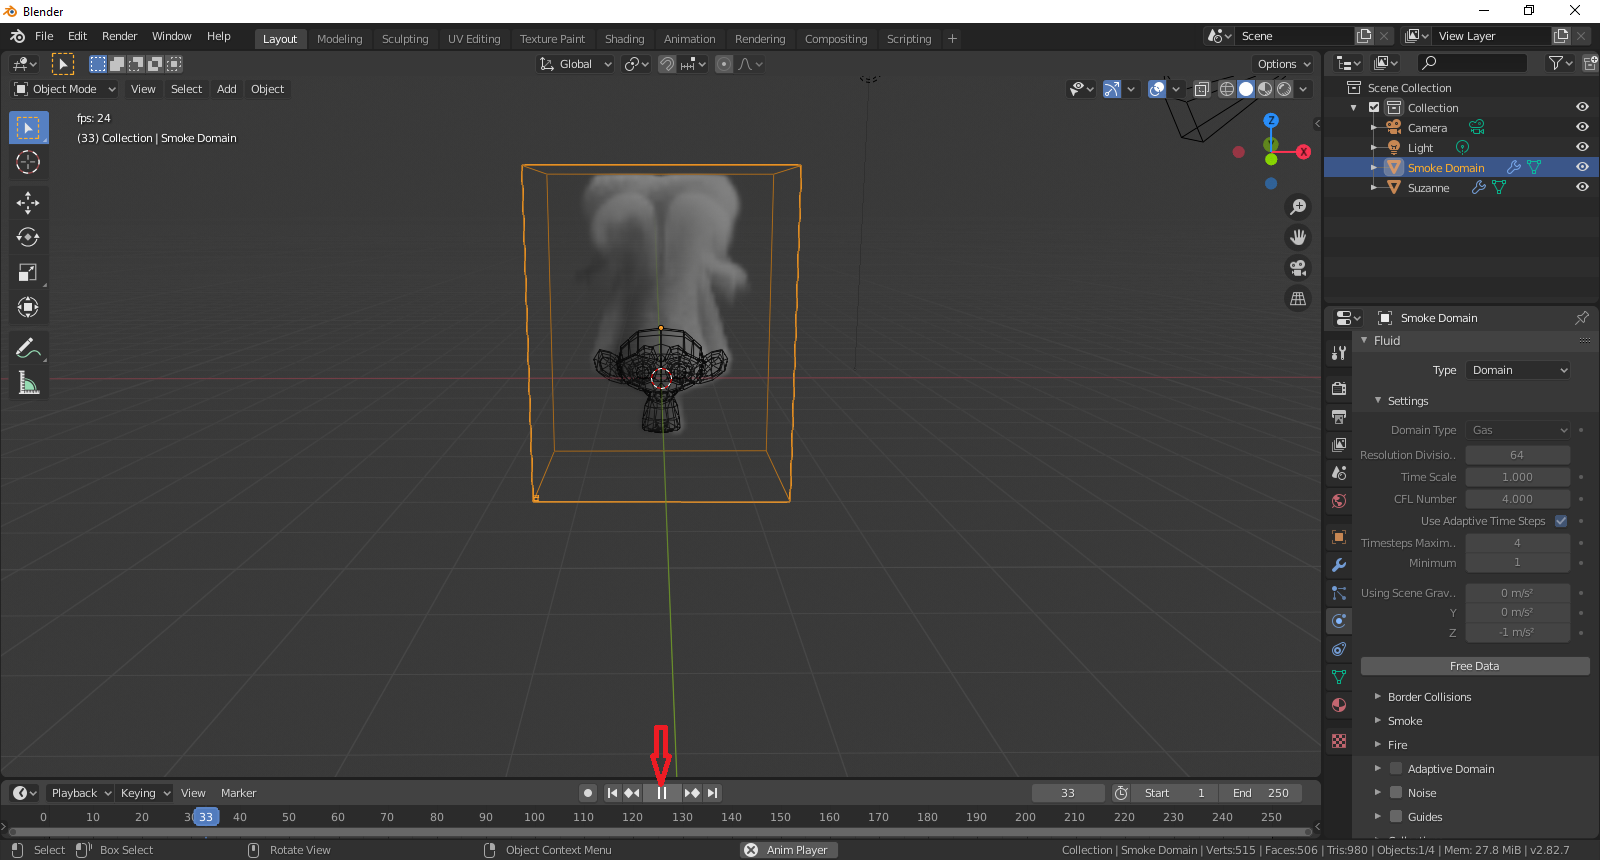Open the Add menu in viewport
The width and height of the screenshot is (1600, 860).
(227, 89)
